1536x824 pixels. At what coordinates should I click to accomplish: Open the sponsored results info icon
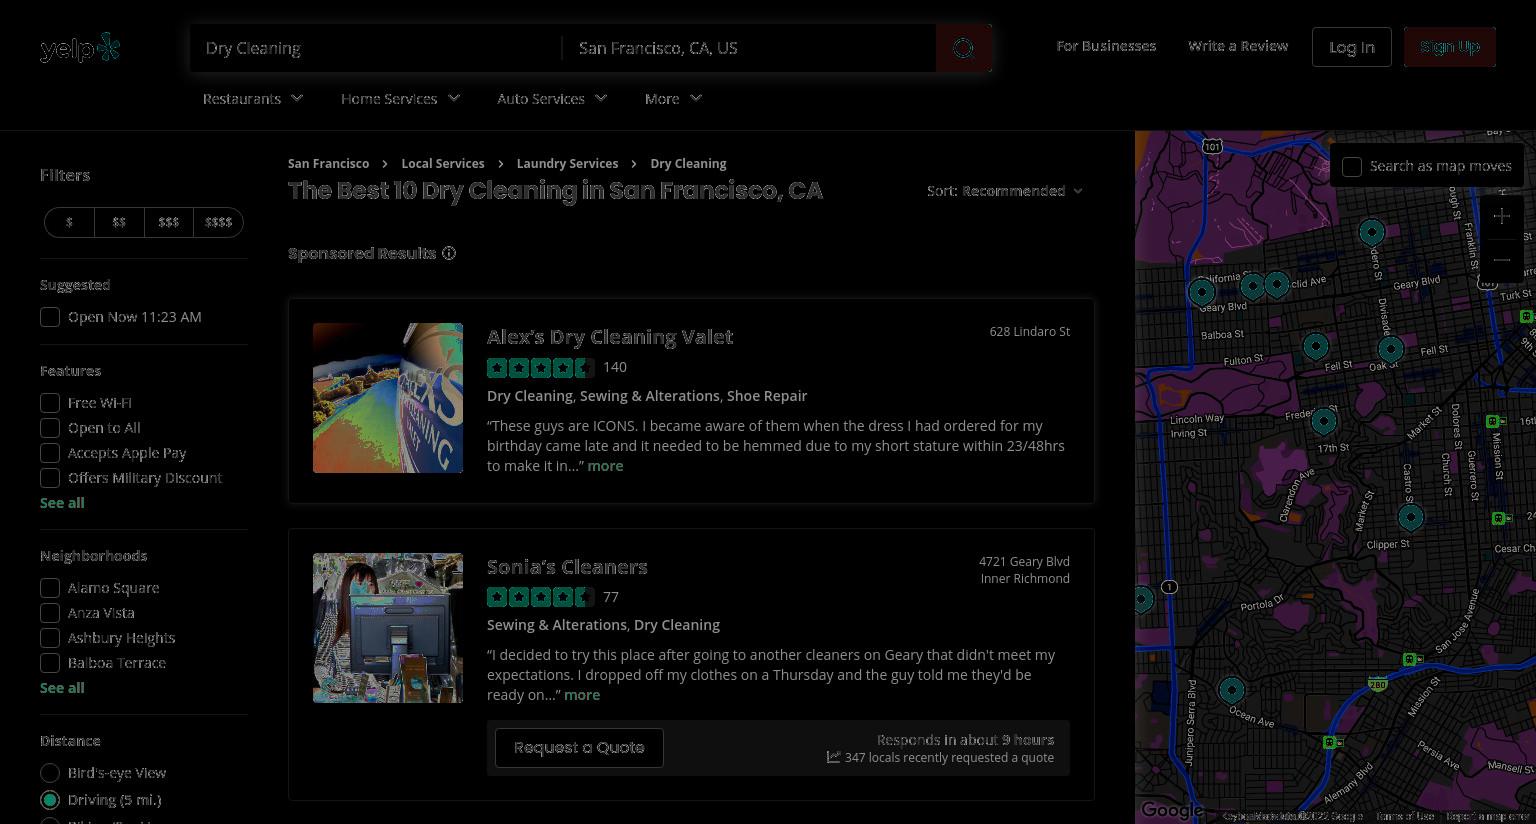(x=449, y=253)
